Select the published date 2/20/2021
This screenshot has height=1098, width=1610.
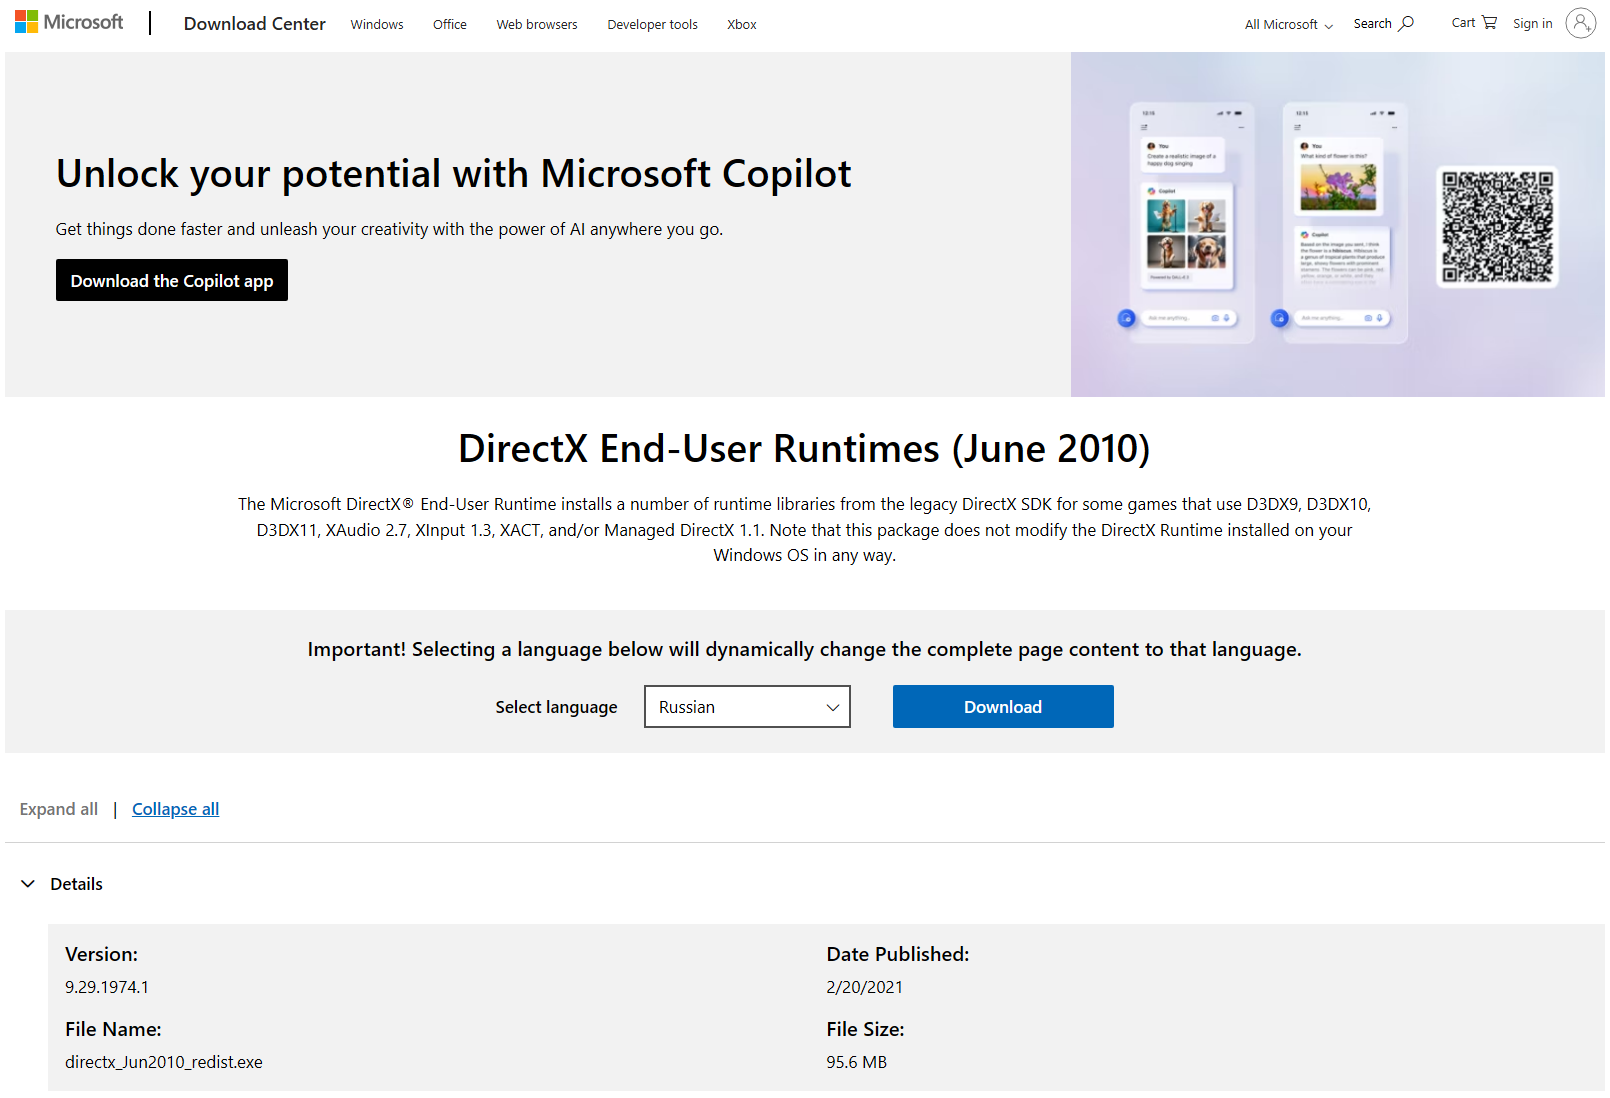pyautogui.click(x=864, y=987)
